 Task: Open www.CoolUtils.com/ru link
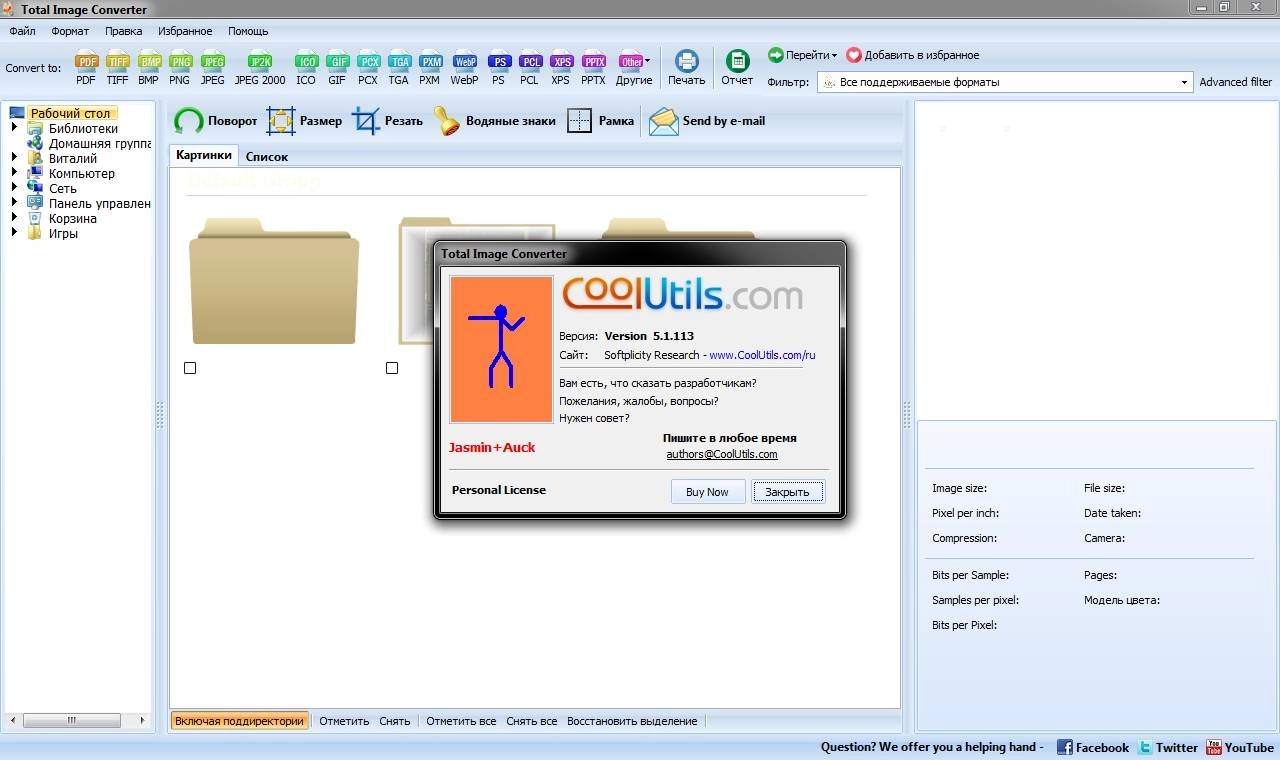click(763, 355)
